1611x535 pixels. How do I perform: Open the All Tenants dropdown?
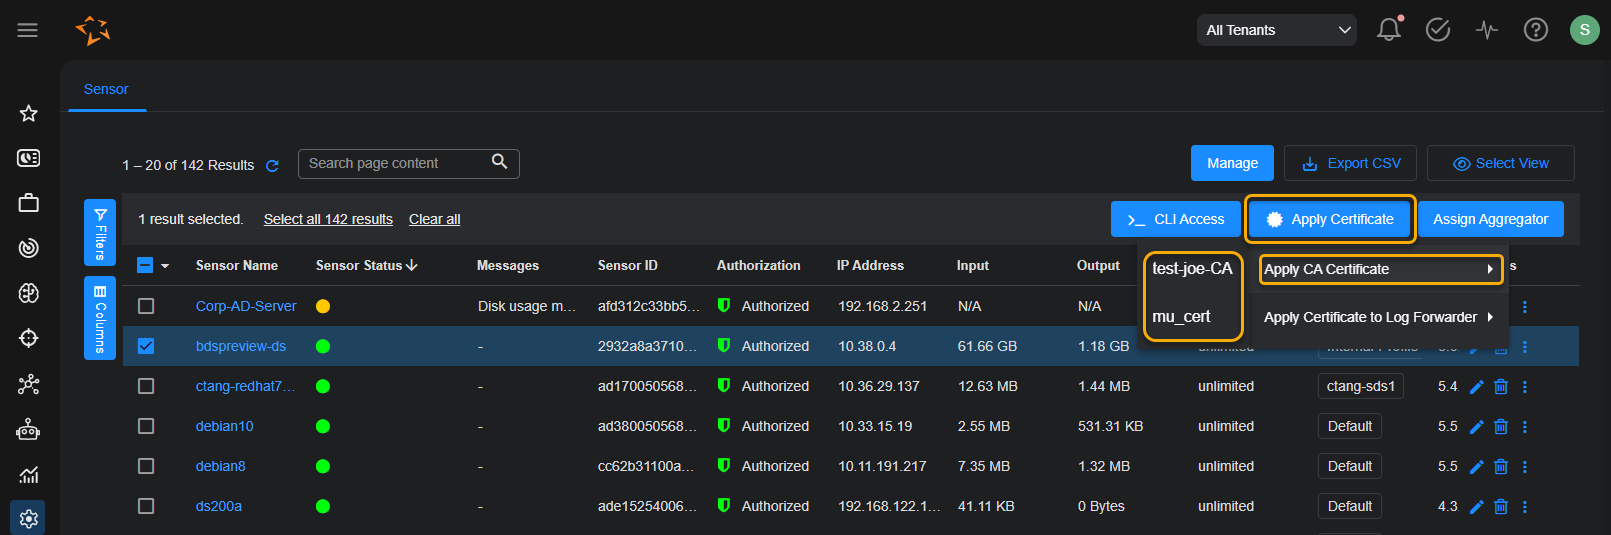point(1277,30)
